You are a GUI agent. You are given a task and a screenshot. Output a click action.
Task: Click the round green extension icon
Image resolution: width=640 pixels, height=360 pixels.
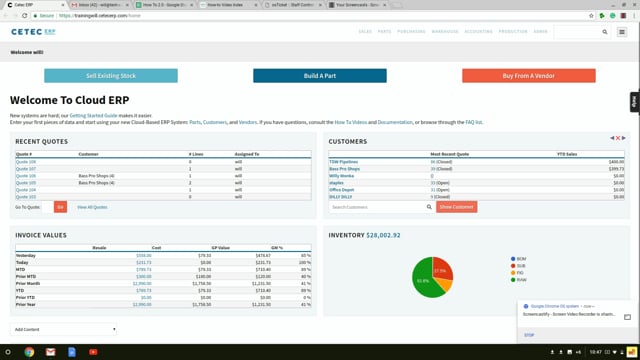613,16
